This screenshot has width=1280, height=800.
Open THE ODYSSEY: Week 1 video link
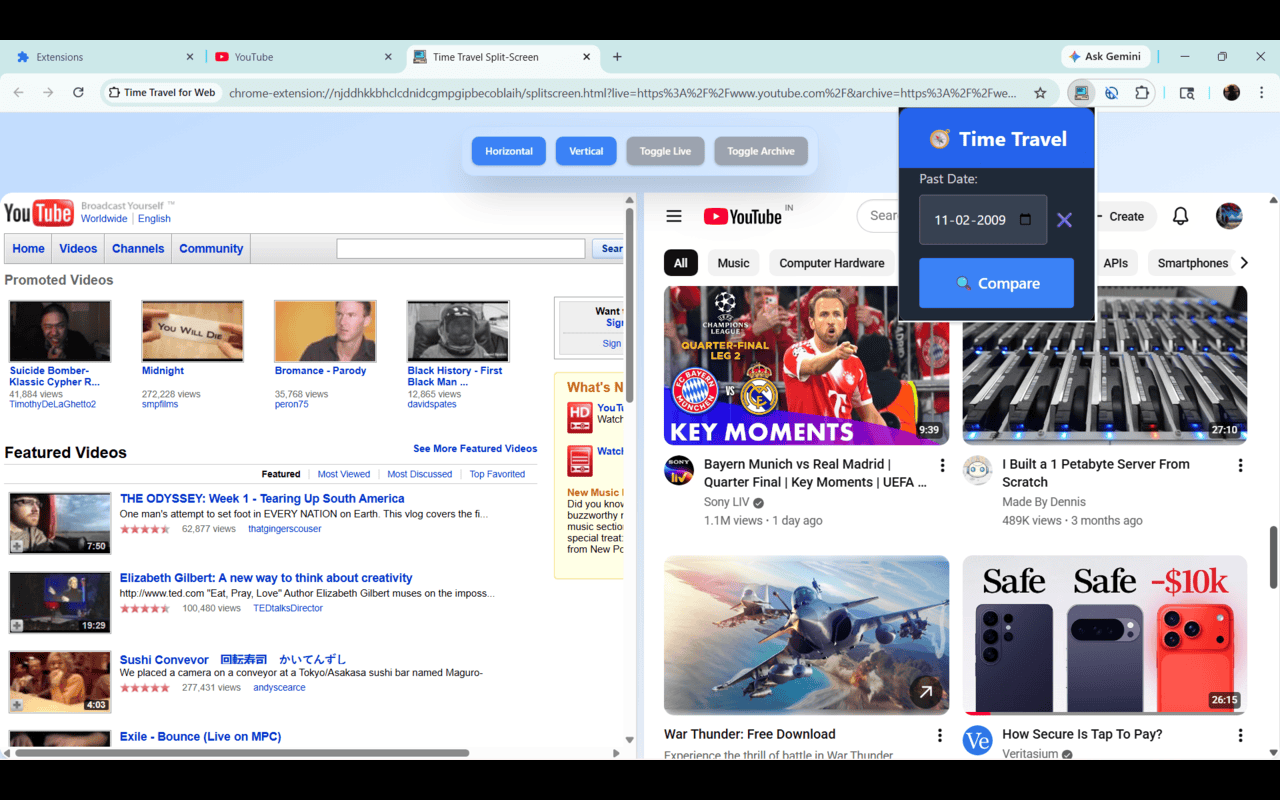tap(262, 498)
